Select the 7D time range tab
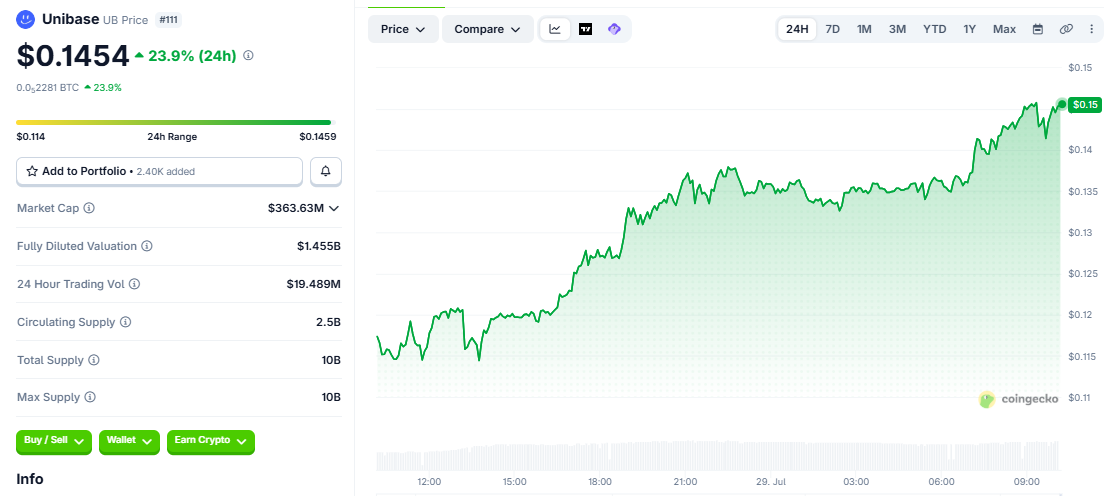This screenshot has height=496, width=1116. [x=833, y=29]
